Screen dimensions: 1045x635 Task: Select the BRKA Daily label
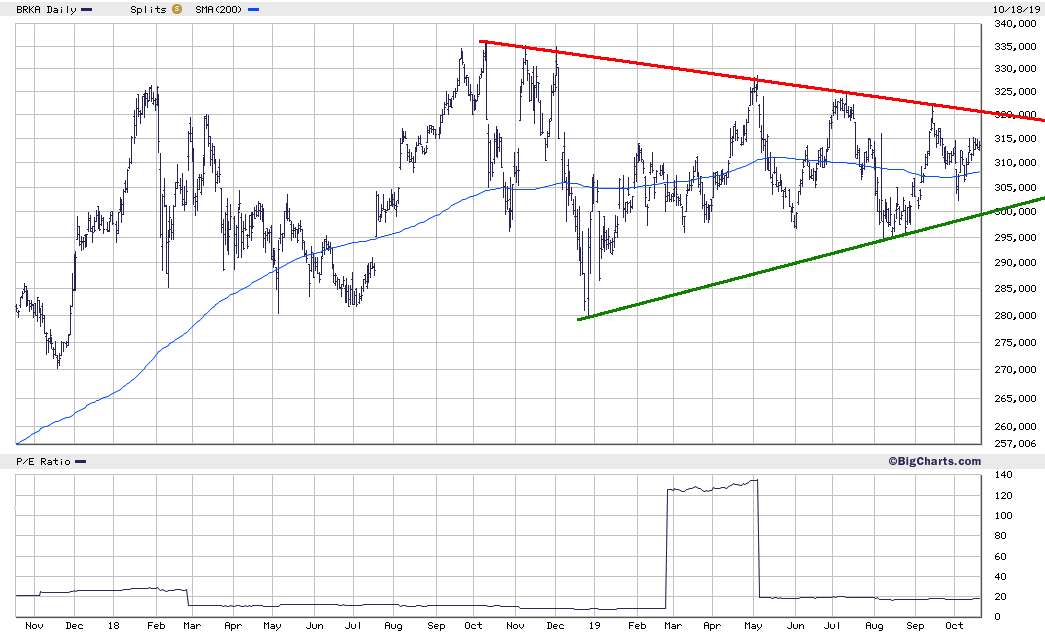(46, 10)
